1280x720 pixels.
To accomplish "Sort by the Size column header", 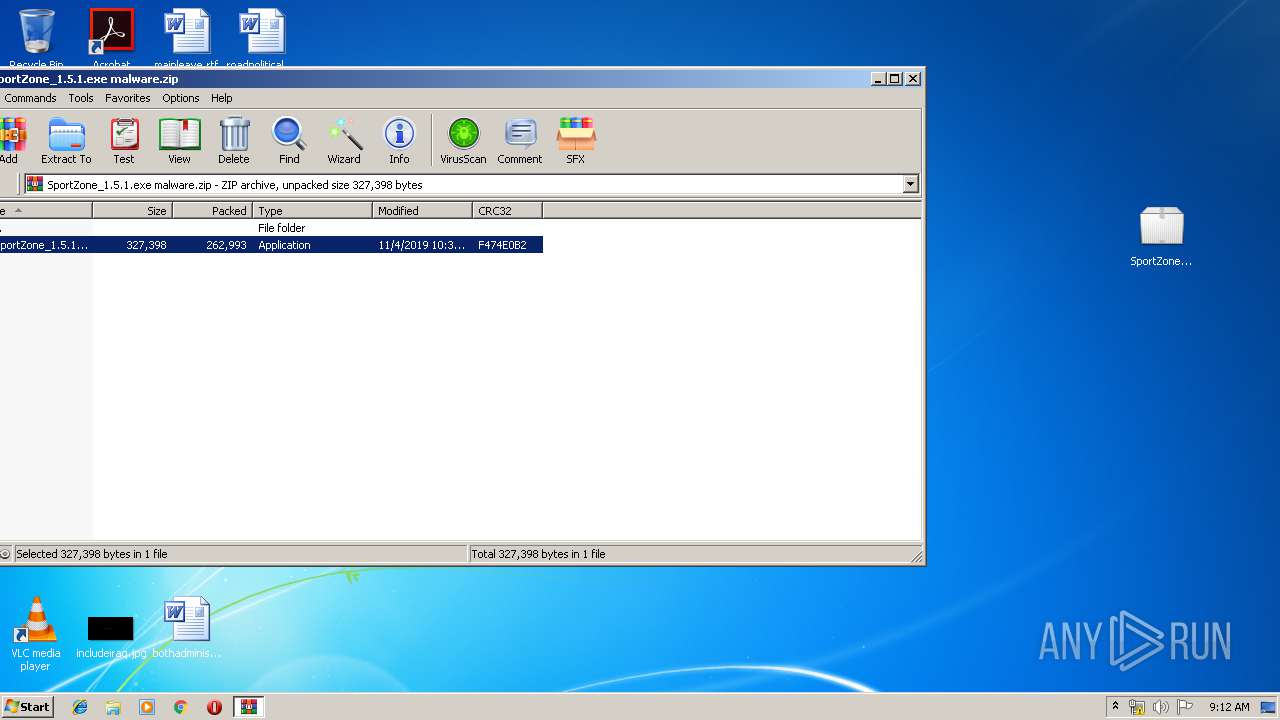I will (x=133, y=211).
